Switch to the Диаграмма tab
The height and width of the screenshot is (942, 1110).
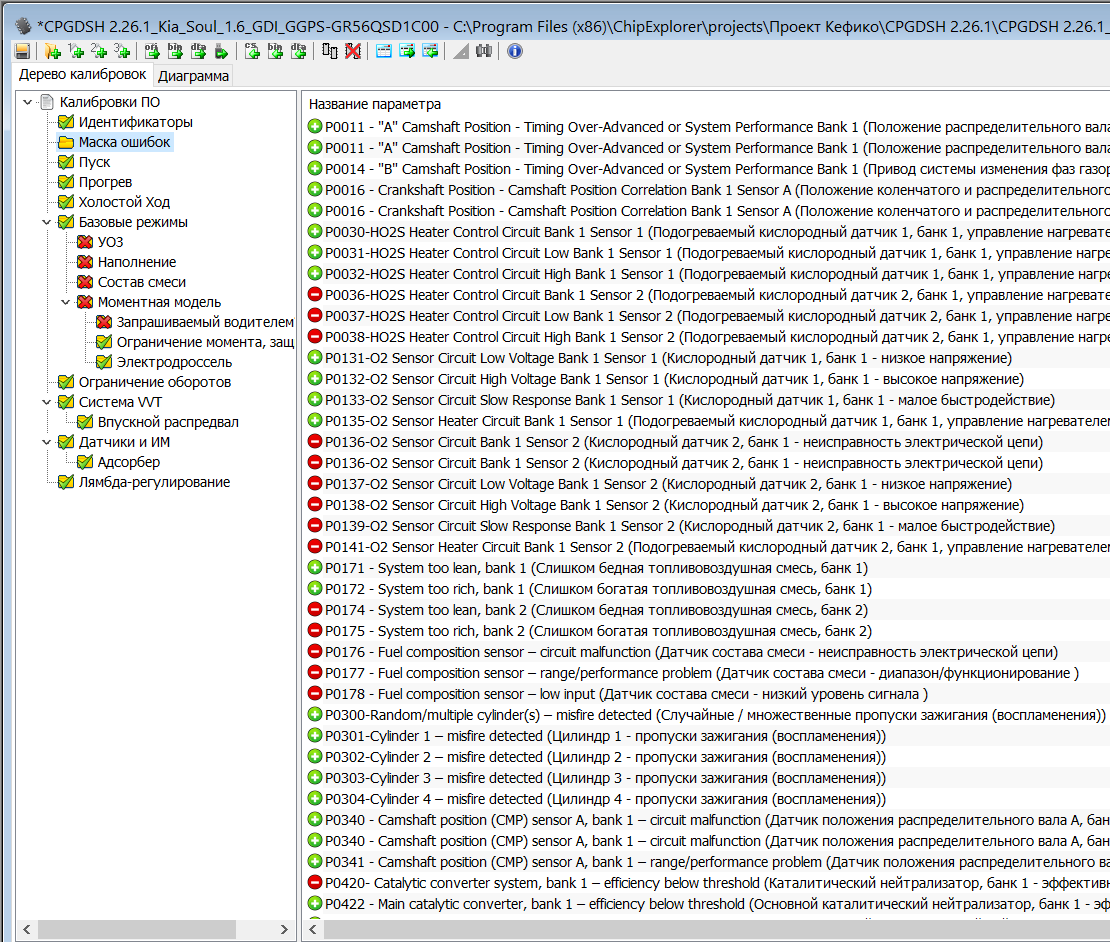point(193,76)
